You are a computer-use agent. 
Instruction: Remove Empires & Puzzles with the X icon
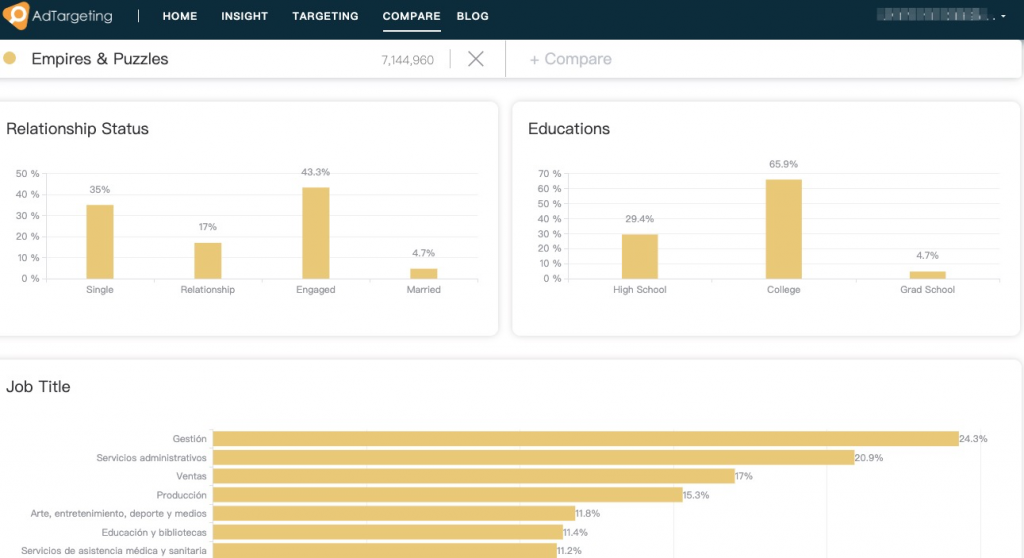click(x=476, y=59)
